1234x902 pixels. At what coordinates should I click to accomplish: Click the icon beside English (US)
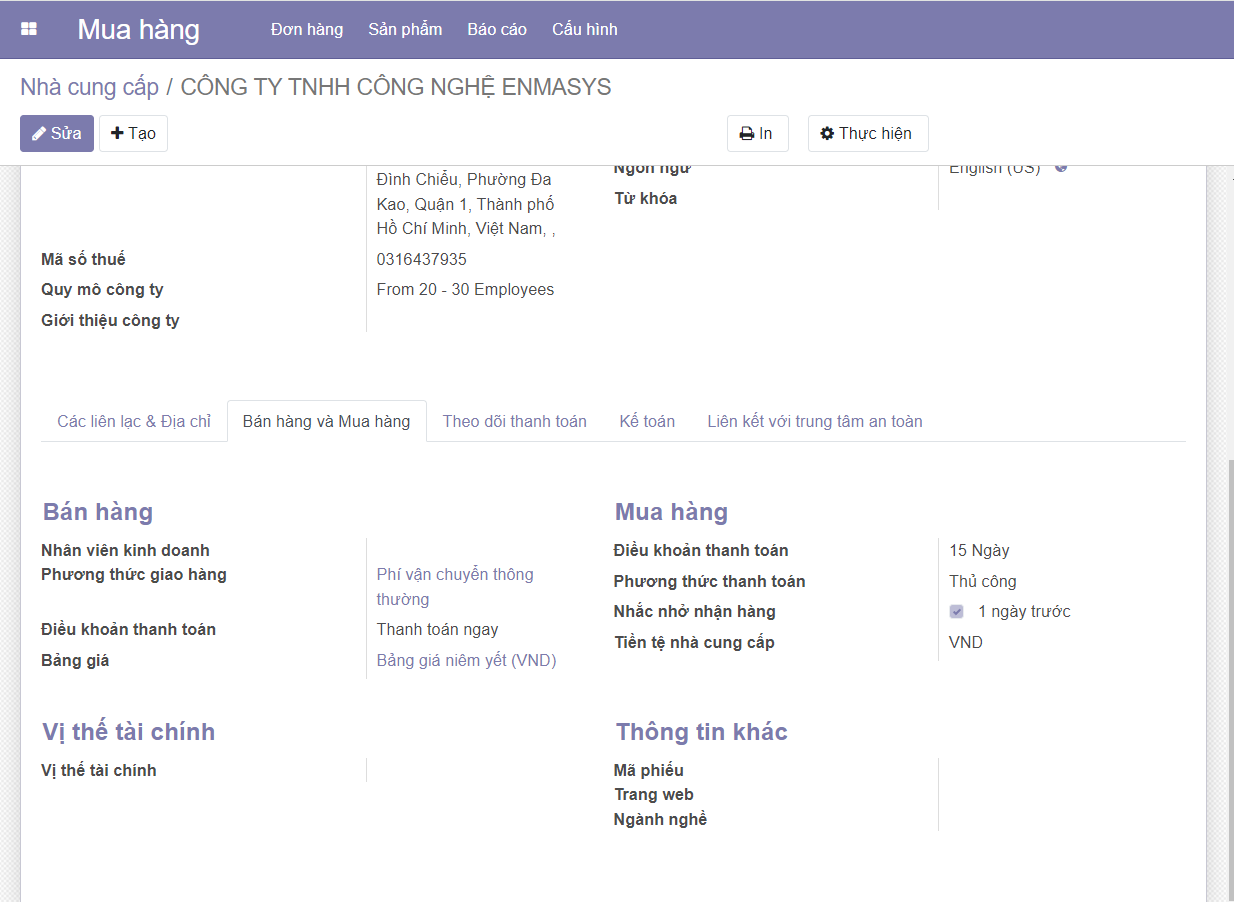pyautogui.click(x=1061, y=167)
